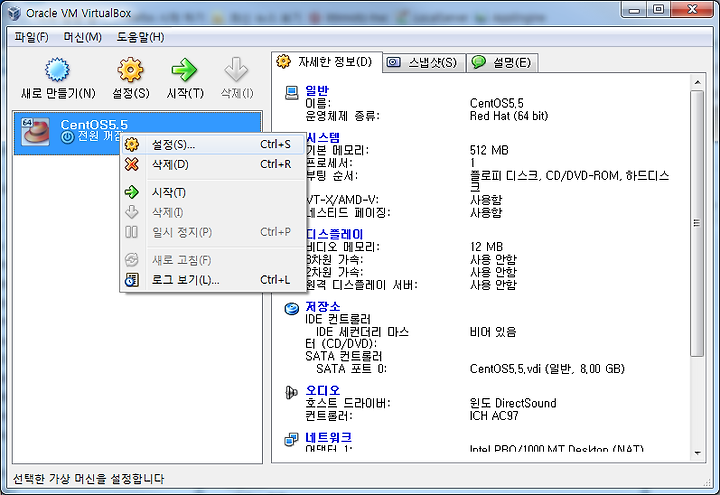Select the CentOS5.5 machine name in list
The height and width of the screenshot is (495, 720).
pyautogui.click(x=94, y=124)
